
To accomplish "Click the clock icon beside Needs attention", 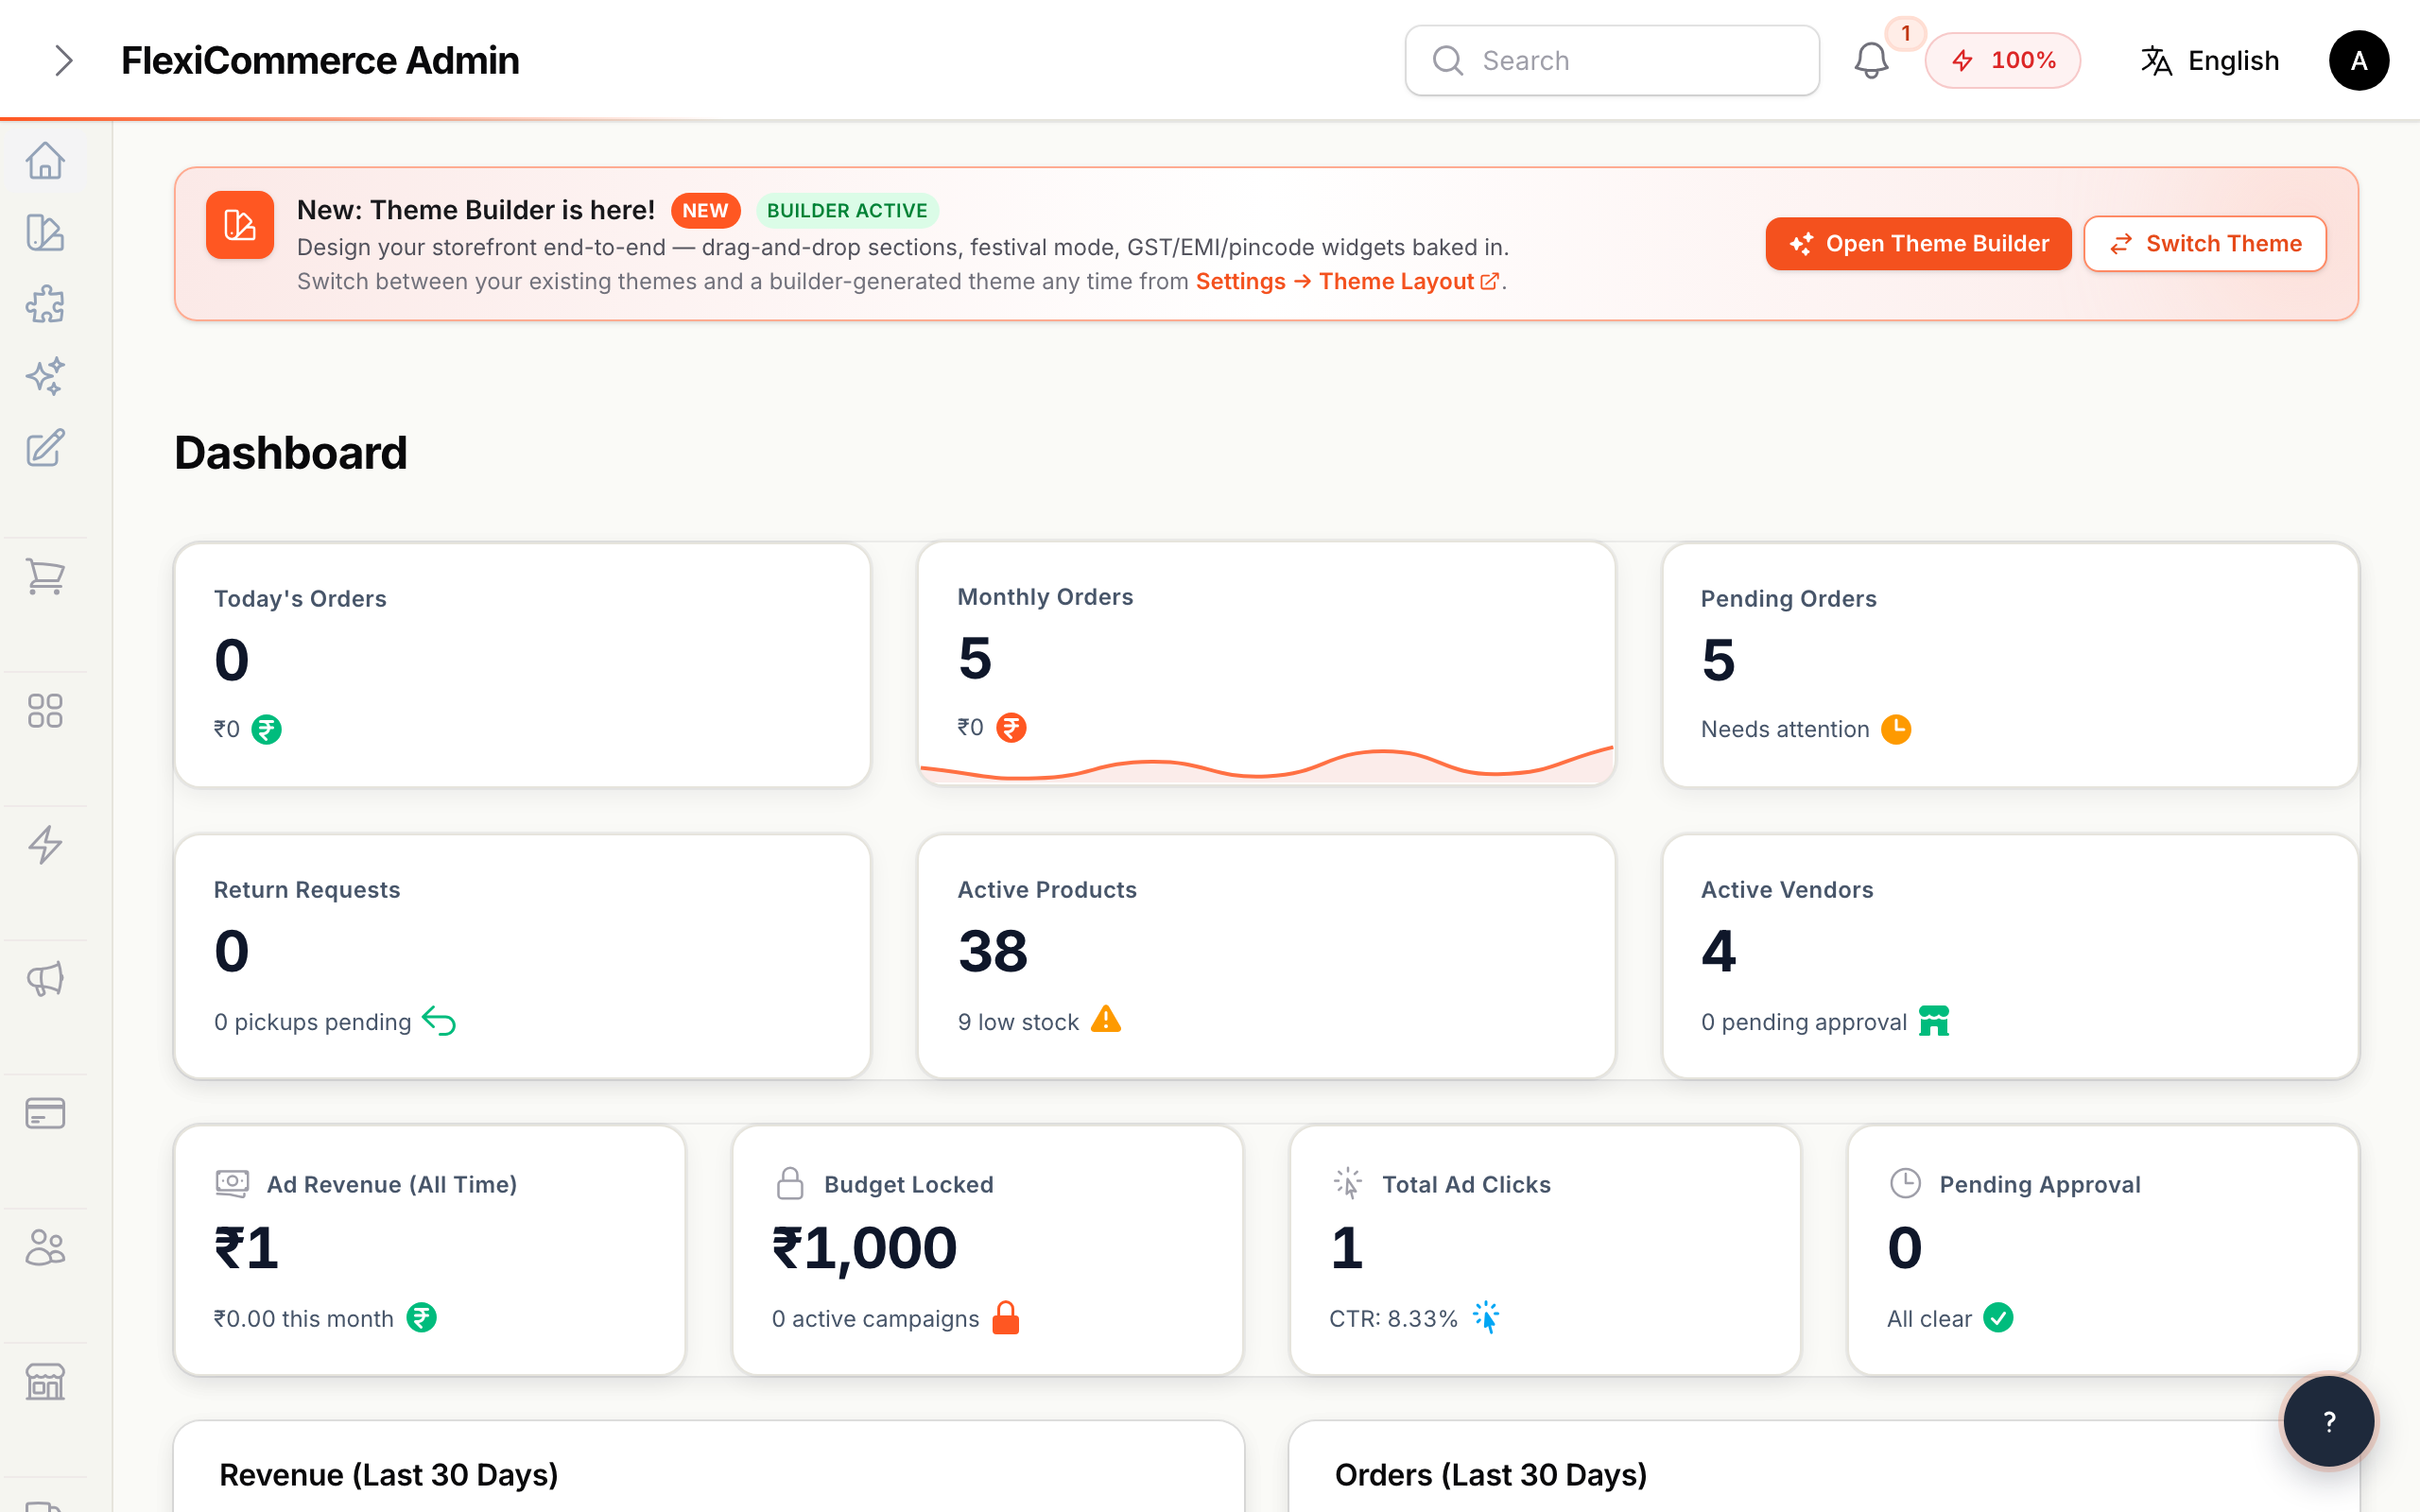I will [x=1896, y=730].
